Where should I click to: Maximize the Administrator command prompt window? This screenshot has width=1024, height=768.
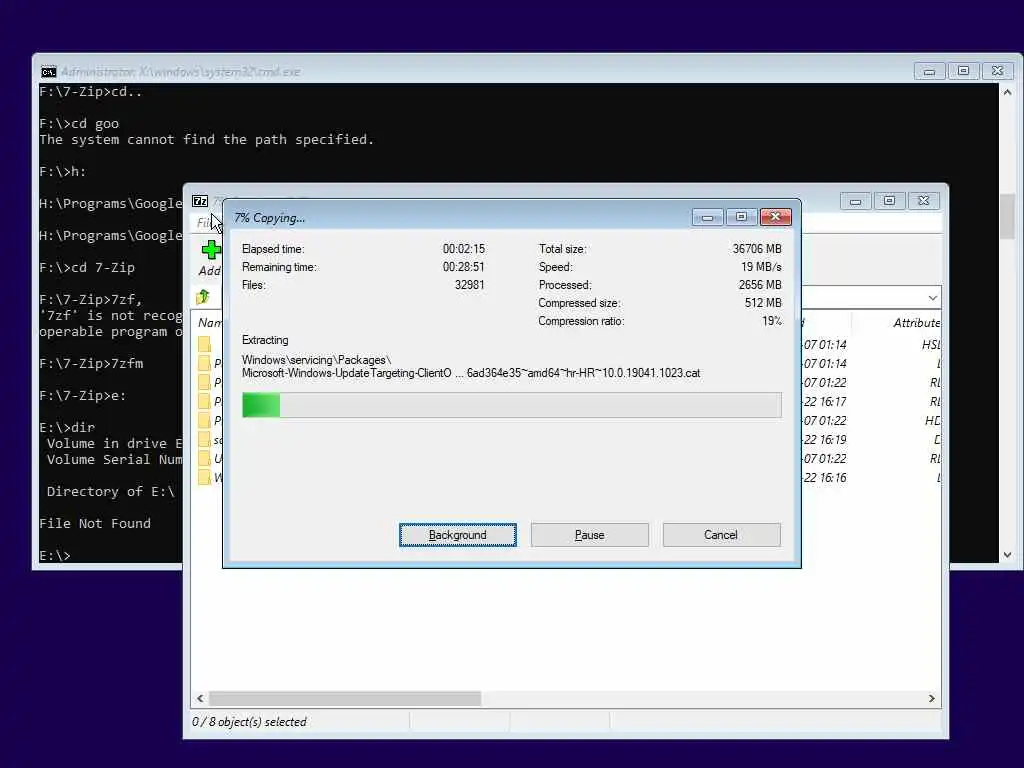tap(963, 71)
